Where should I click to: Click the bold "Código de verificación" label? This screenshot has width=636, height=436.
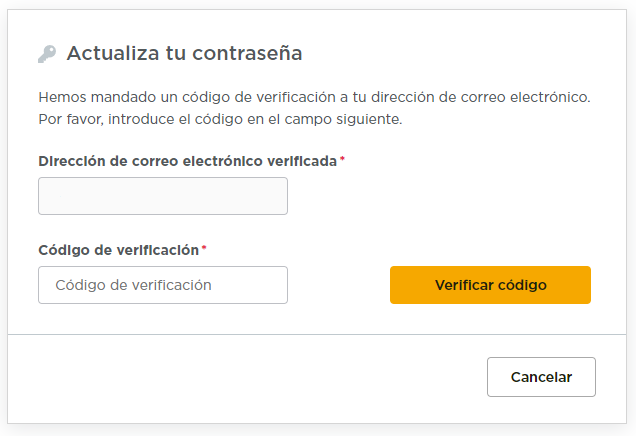point(119,249)
